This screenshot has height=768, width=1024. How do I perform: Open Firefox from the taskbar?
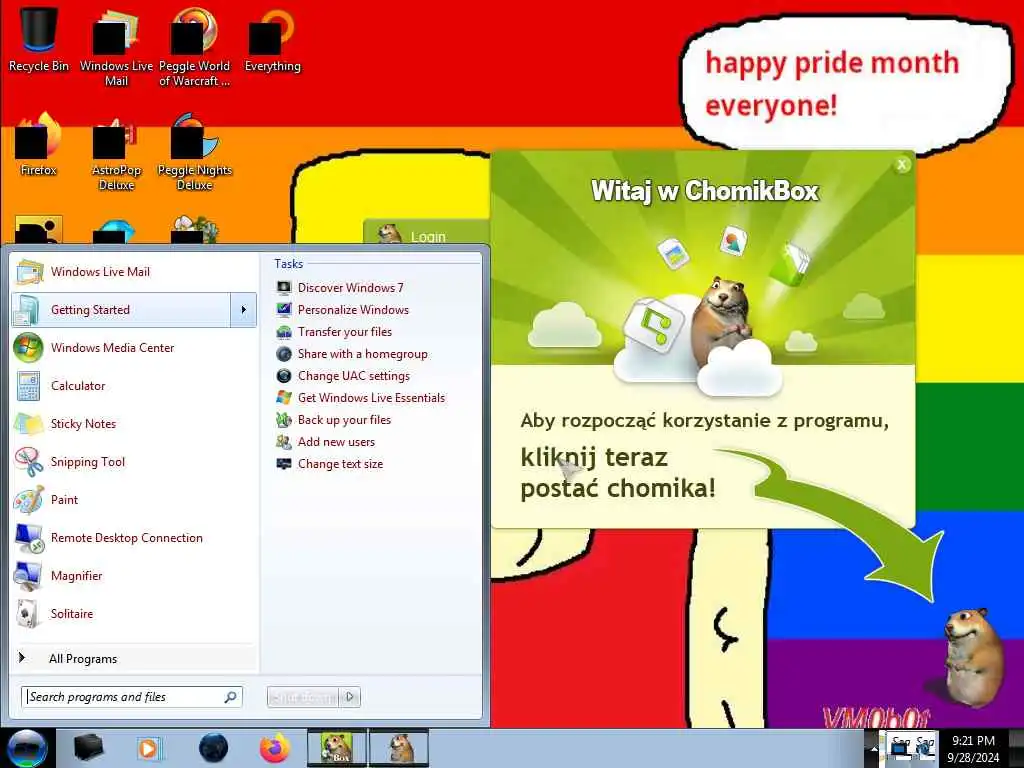click(x=275, y=748)
